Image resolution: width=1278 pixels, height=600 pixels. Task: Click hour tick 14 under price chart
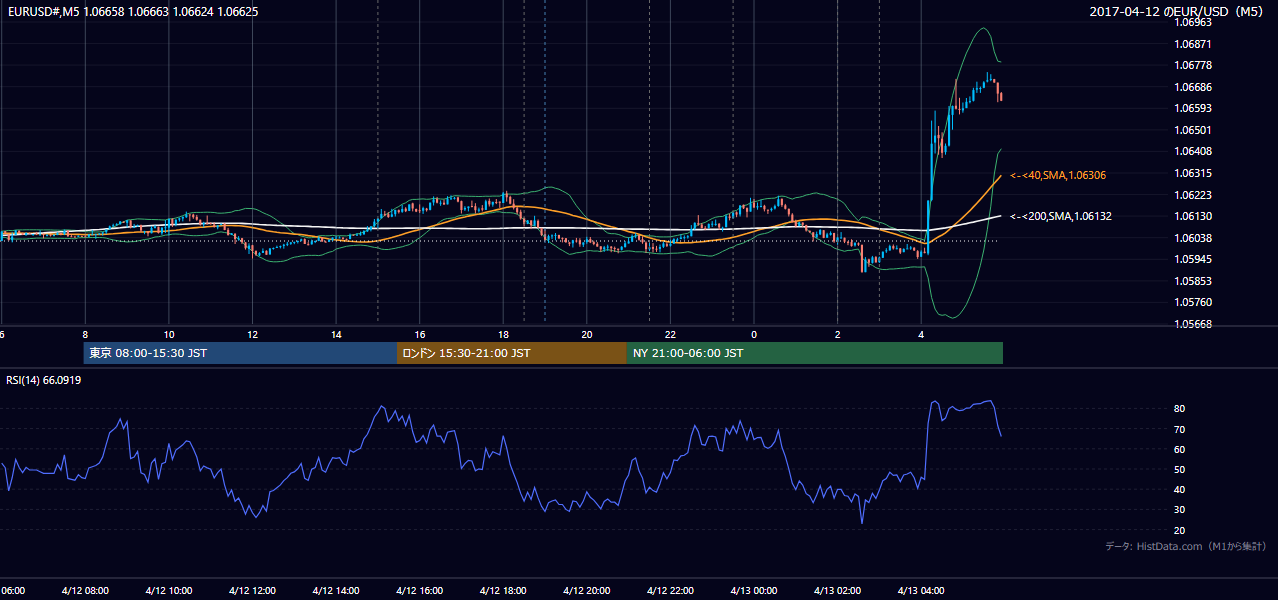(x=336, y=334)
